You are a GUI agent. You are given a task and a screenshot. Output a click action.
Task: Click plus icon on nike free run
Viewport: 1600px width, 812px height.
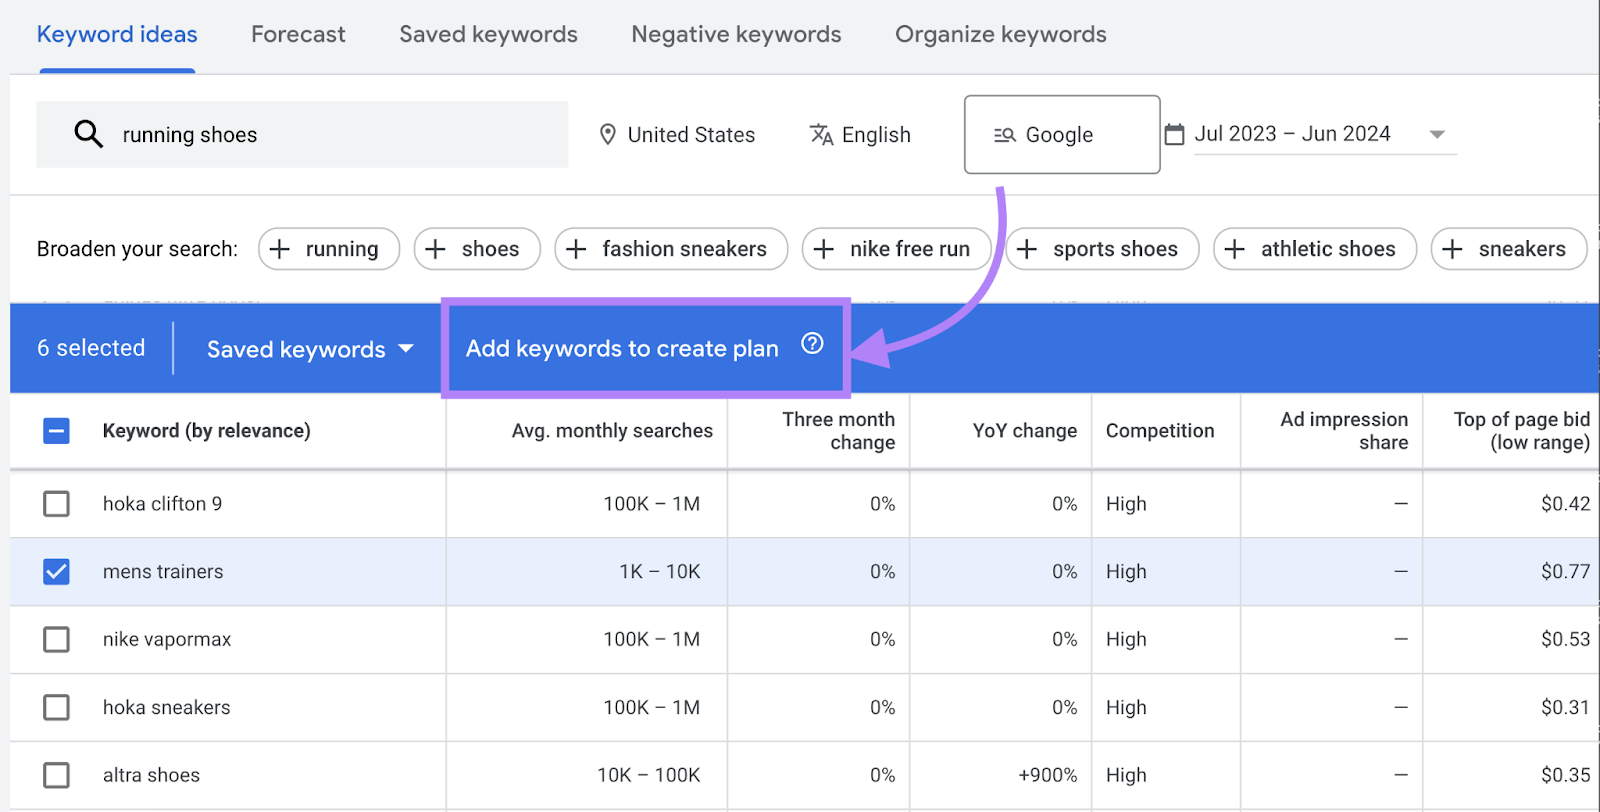coord(824,249)
